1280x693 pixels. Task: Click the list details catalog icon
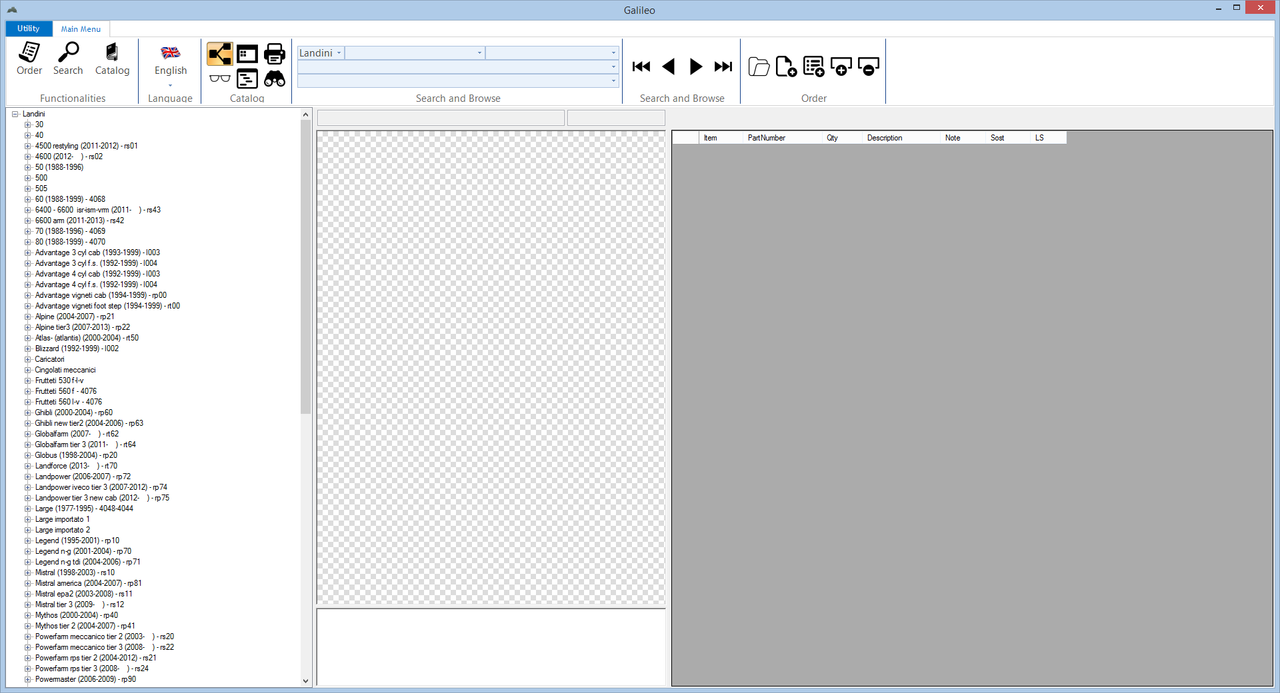pos(247,79)
